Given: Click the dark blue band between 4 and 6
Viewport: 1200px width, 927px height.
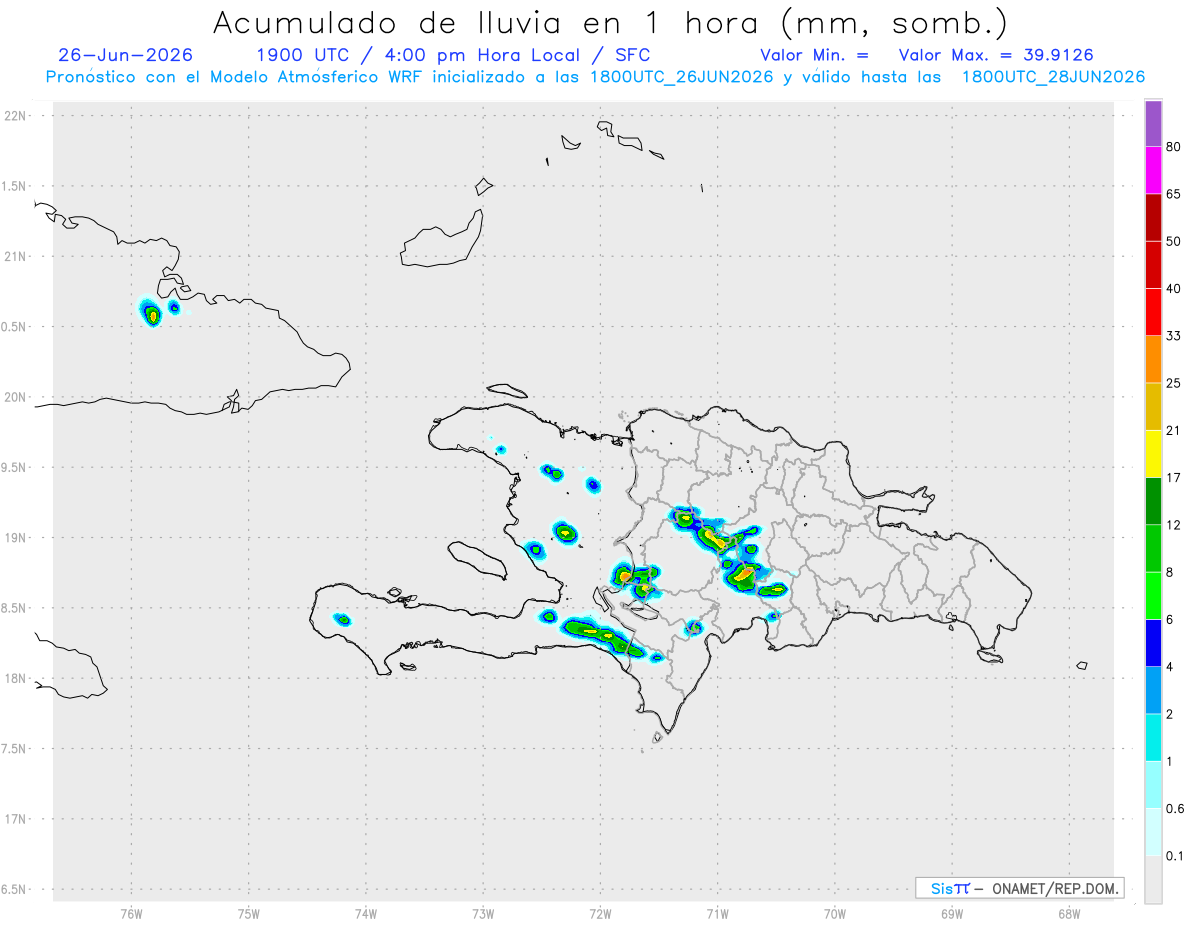Looking at the screenshot, I should (1153, 643).
